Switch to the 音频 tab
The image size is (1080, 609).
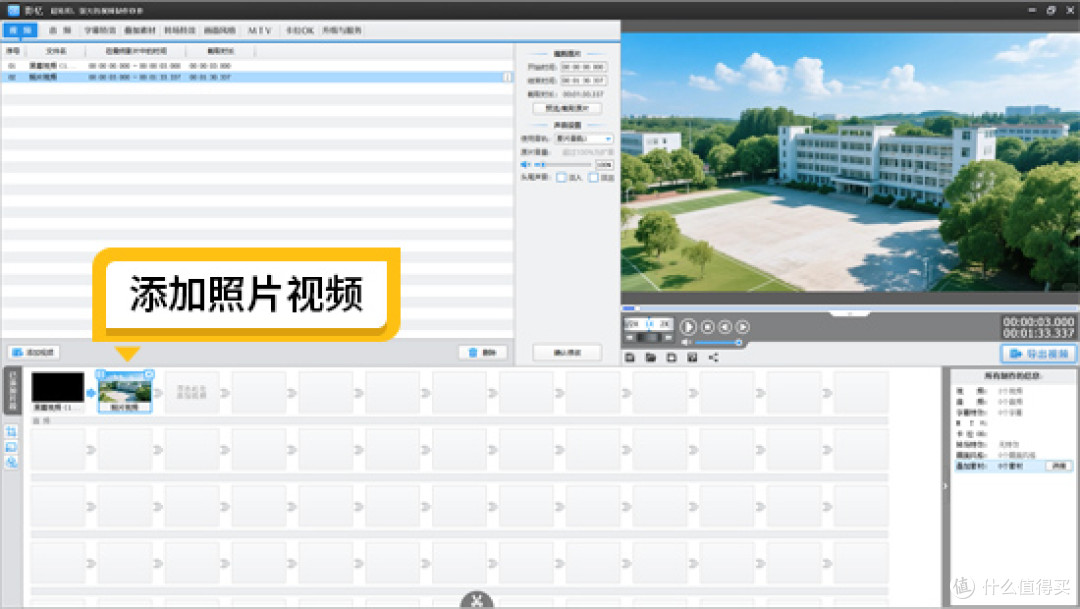[x=60, y=30]
